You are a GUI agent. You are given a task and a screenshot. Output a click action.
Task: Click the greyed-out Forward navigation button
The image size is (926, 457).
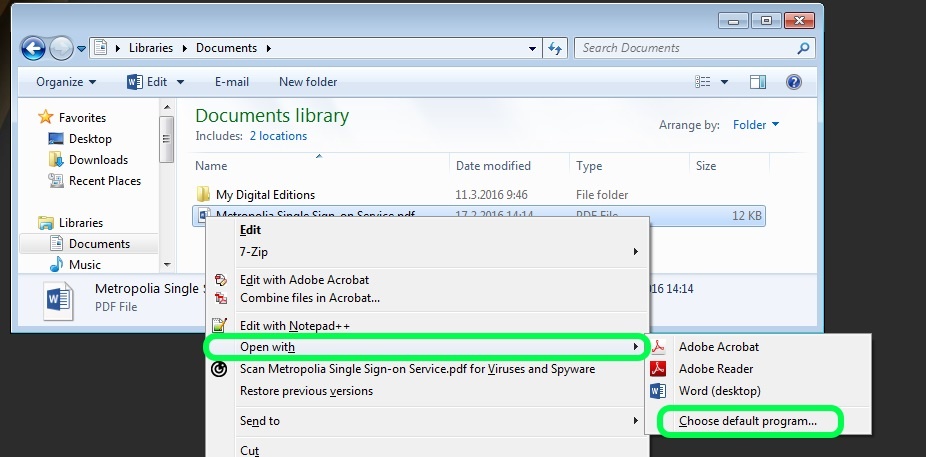61,48
